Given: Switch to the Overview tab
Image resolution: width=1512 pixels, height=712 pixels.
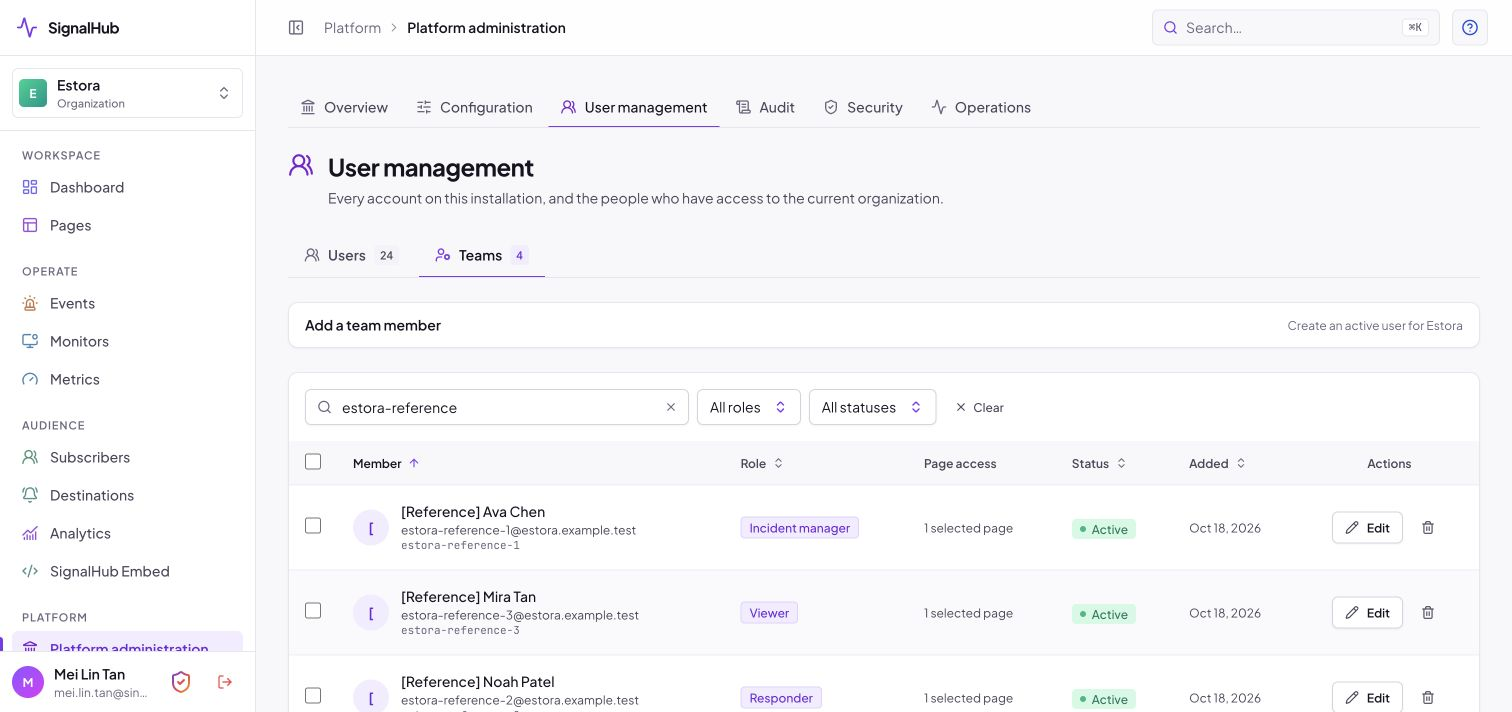Looking at the screenshot, I should [x=344, y=107].
